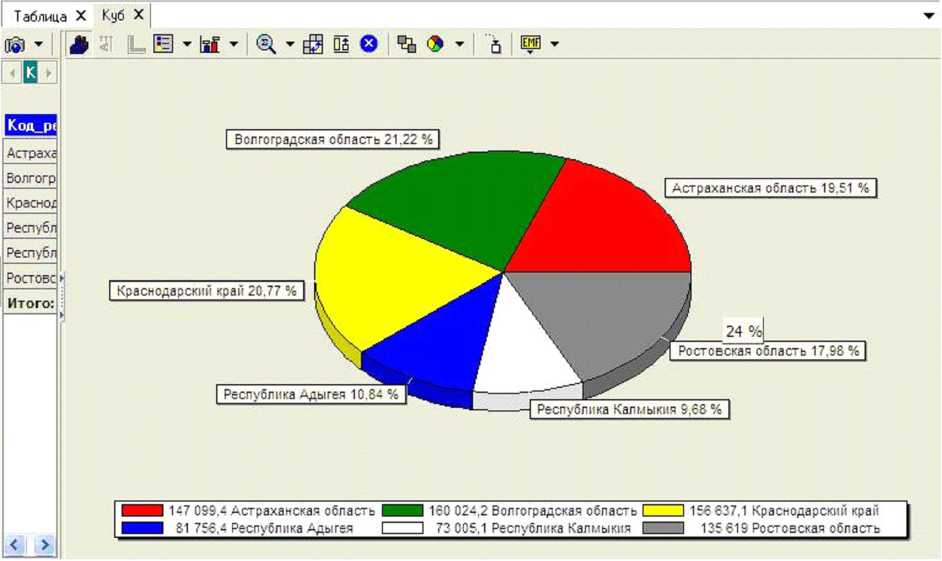Click the grid arrows layout icon
Image resolution: width=942 pixels, height=561 pixels.
point(313,44)
